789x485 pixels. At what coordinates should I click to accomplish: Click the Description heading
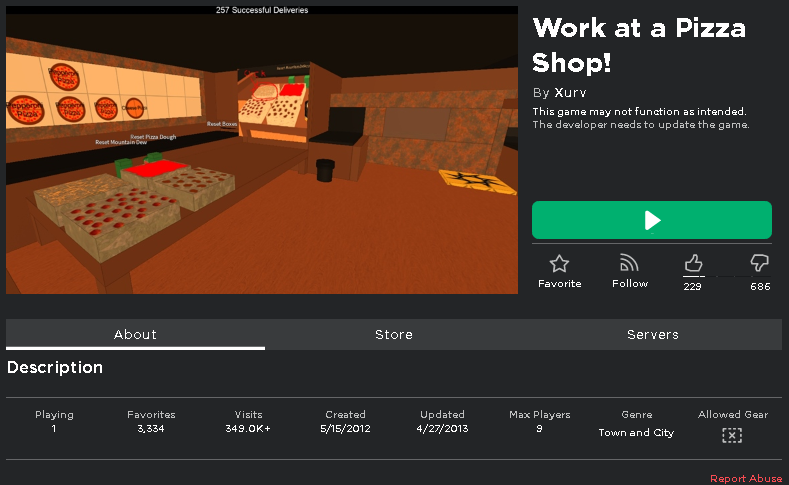55,368
